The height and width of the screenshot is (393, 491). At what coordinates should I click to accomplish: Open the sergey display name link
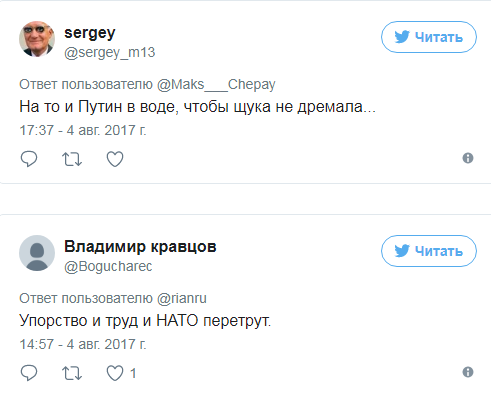[x=90, y=33]
